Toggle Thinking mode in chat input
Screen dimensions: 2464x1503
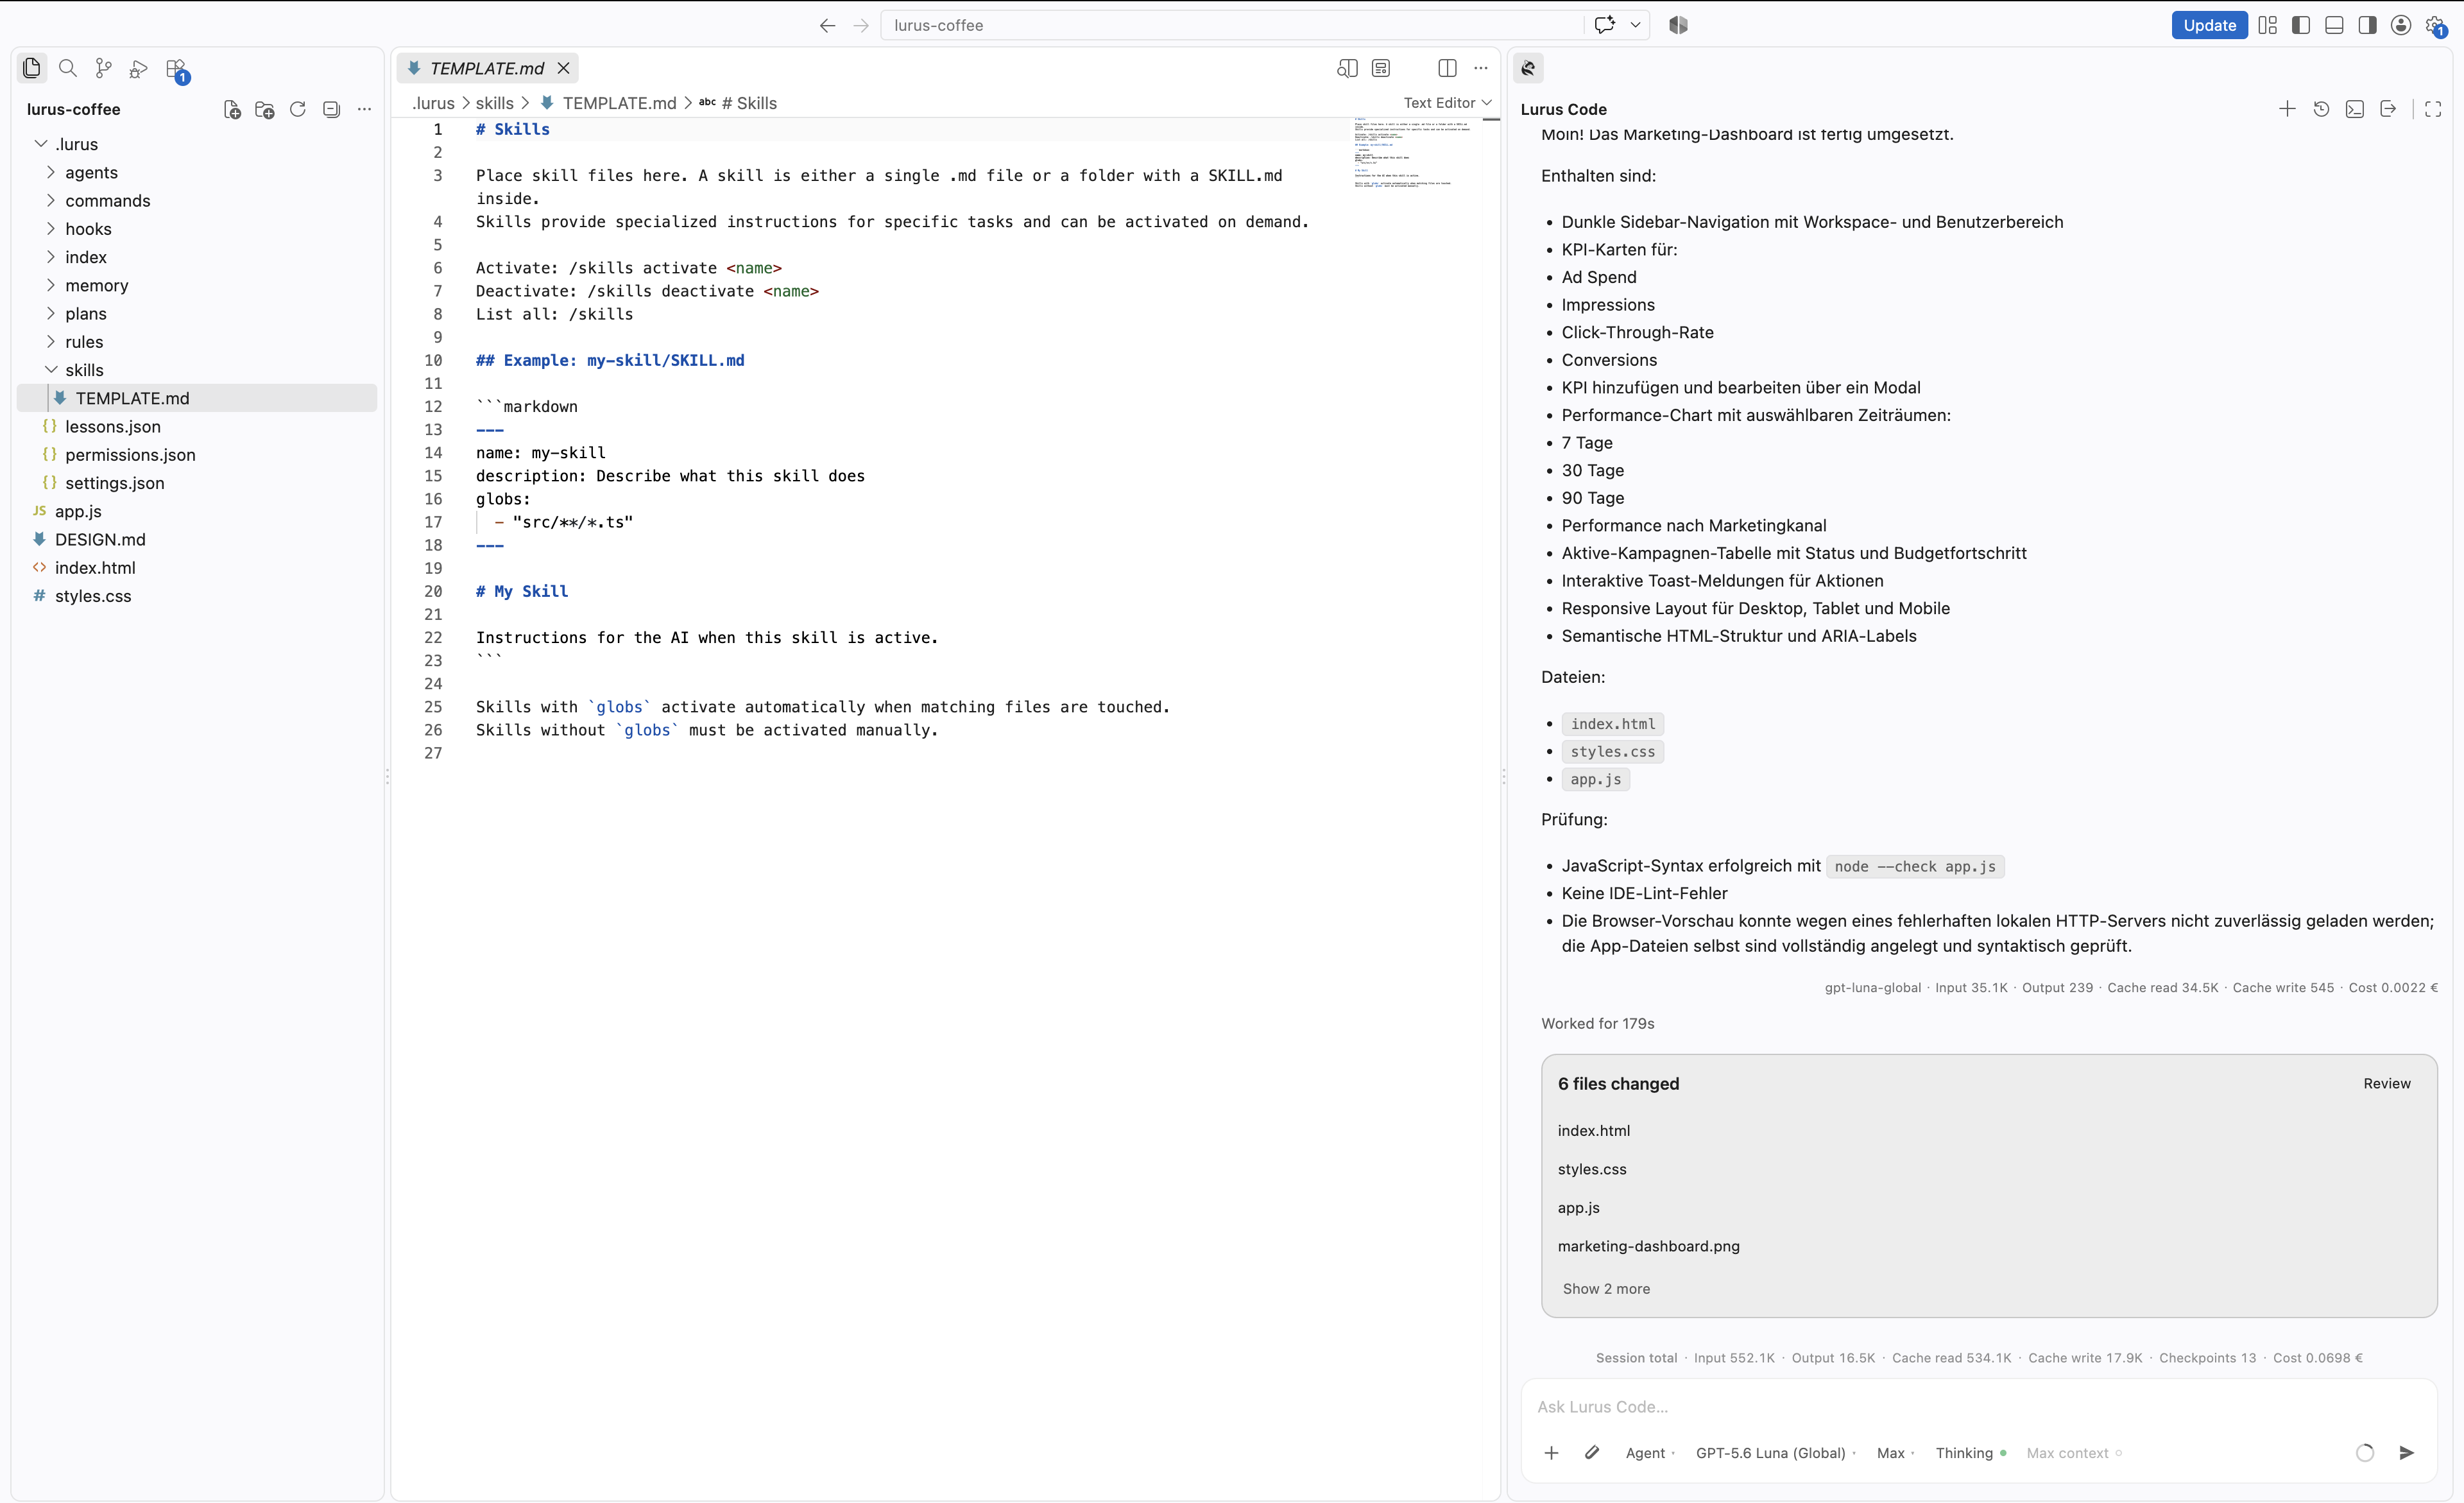click(1970, 1453)
